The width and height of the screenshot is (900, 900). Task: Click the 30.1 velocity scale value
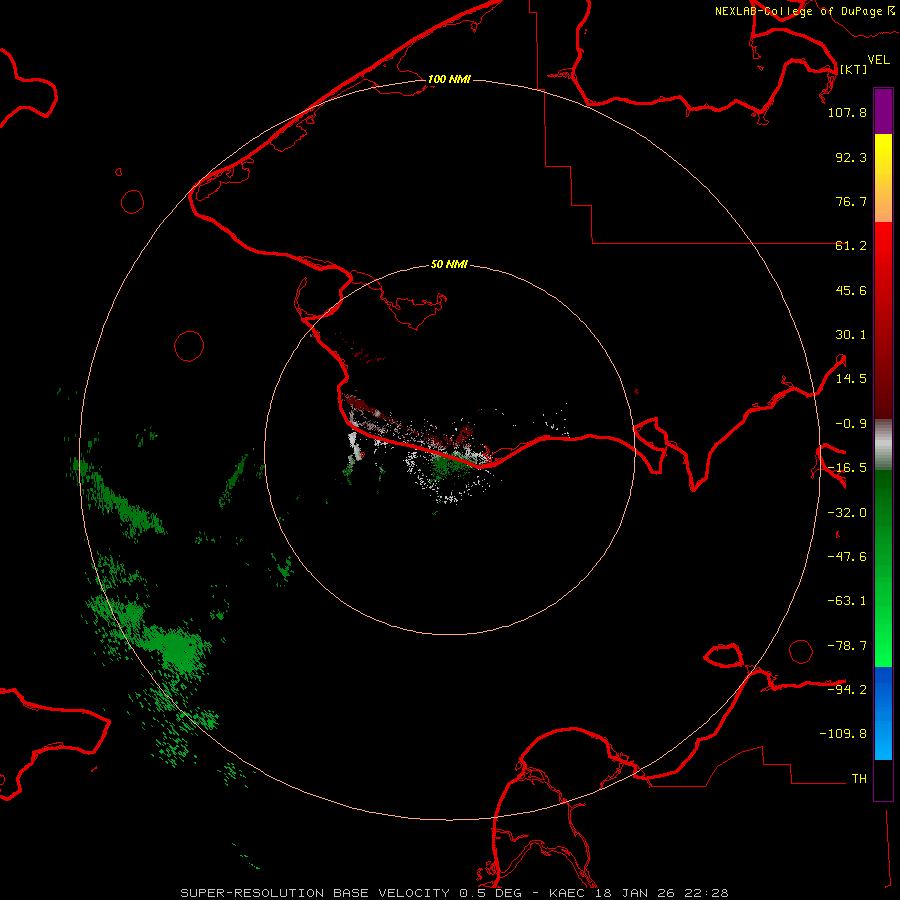(x=851, y=335)
